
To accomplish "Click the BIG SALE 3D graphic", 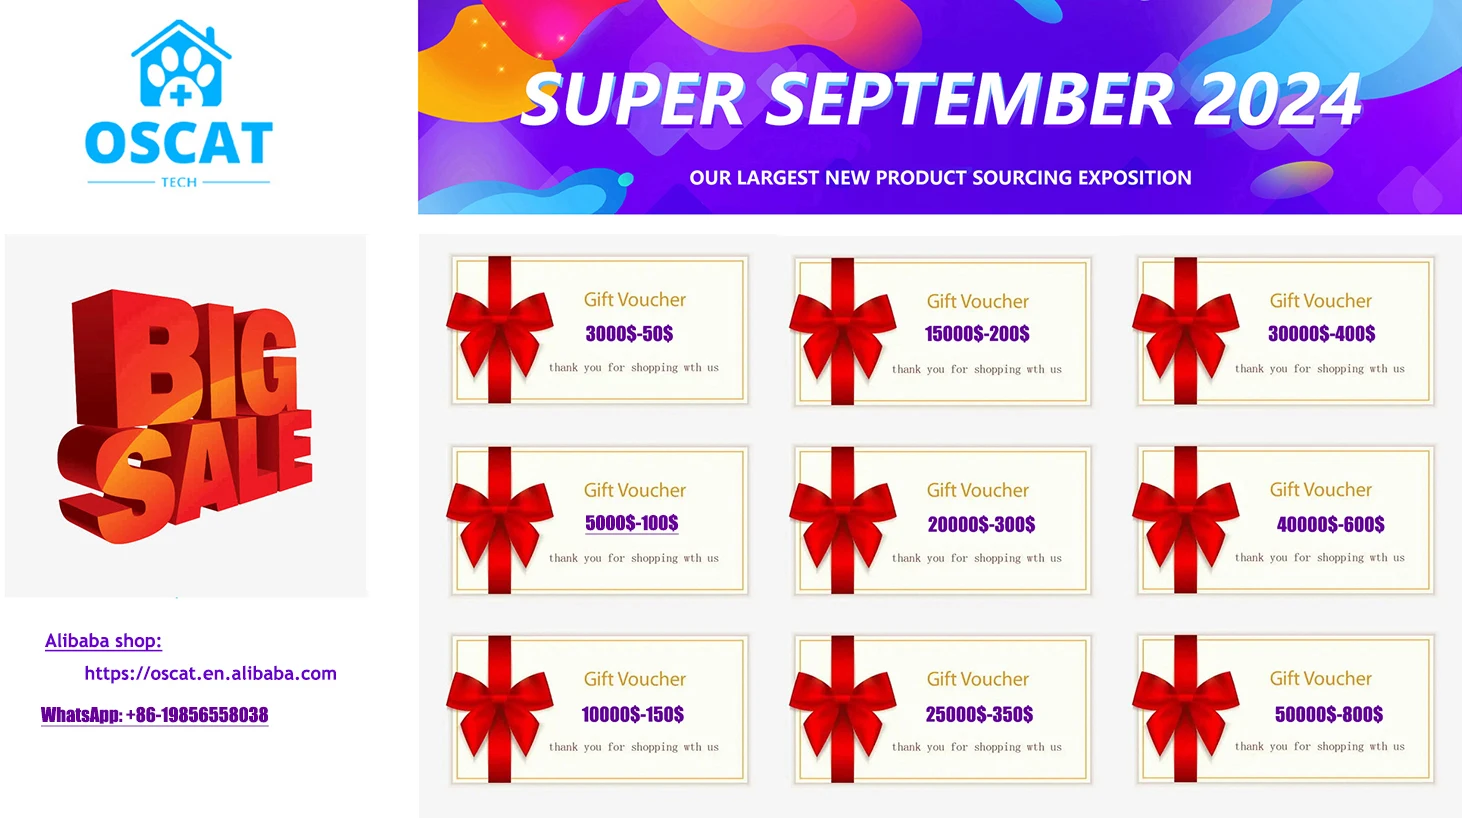I will [185, 416].
